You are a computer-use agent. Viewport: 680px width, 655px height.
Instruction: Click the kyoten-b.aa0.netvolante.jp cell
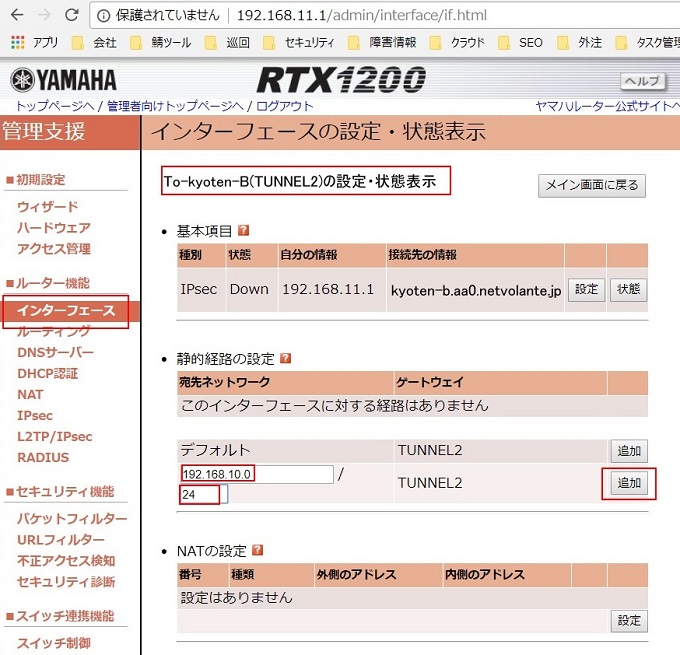[476, 290]
